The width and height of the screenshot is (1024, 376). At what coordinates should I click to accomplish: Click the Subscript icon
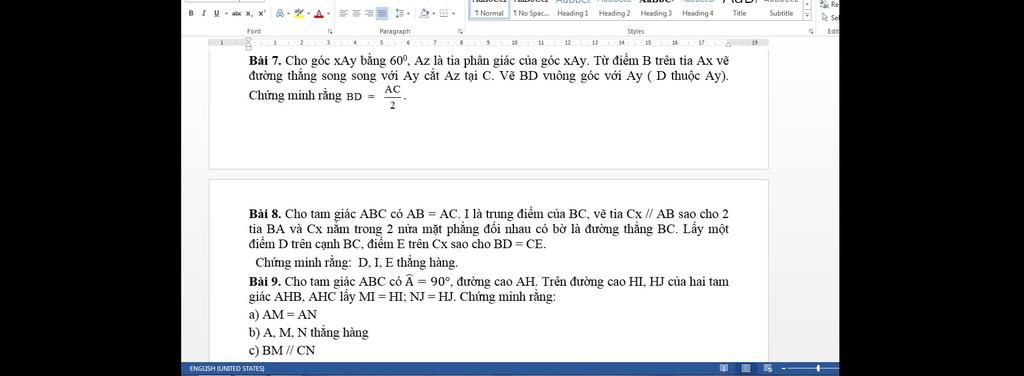249,13
